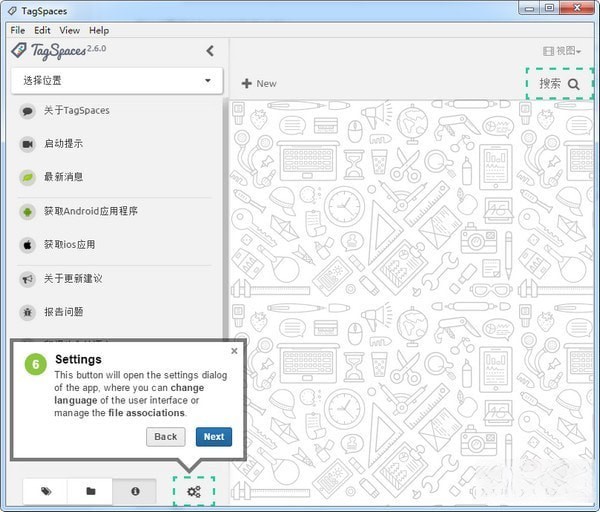Click the green leaf icon for 最新消息
Image resolution: width=600 pixels, height=512 pixels.
tap(27, 178)
